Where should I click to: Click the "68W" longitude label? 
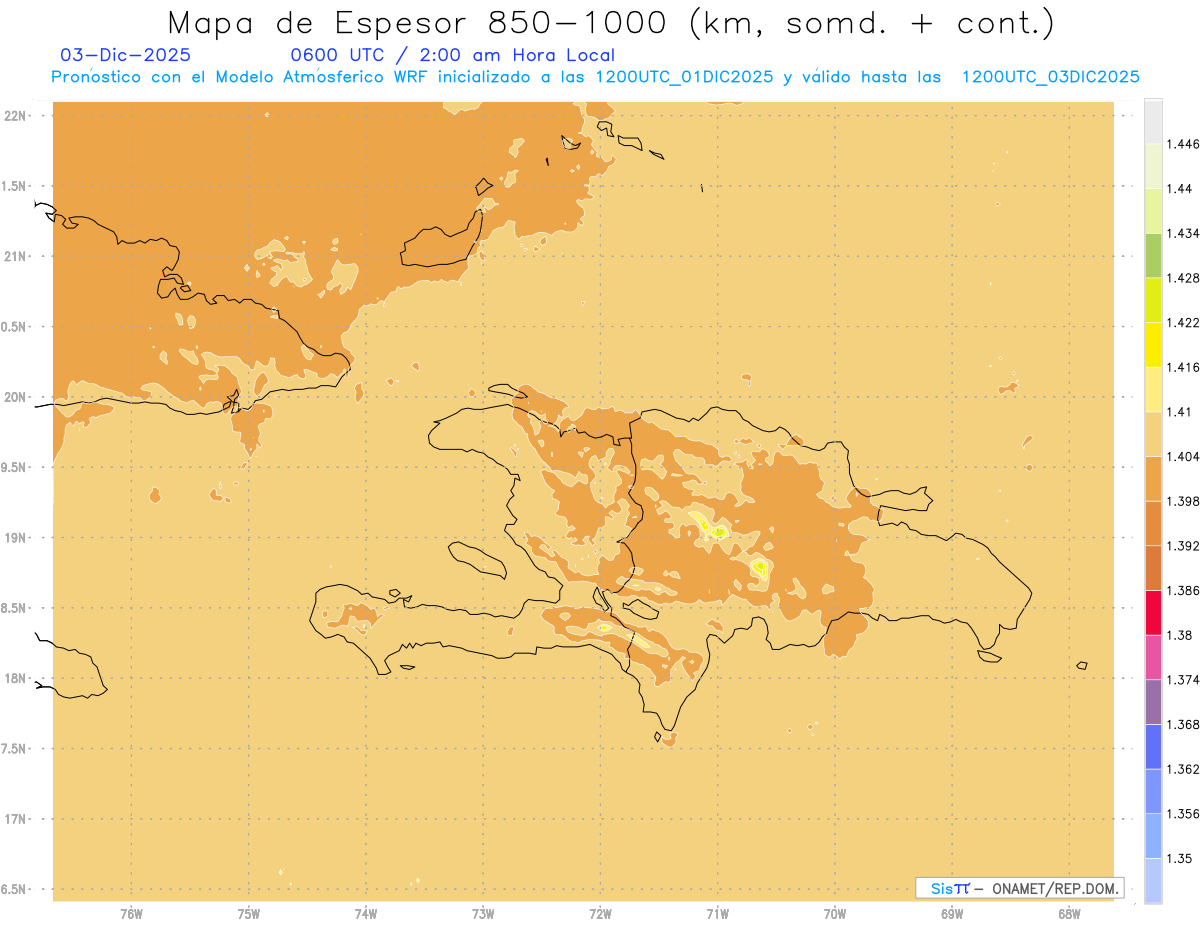1069,913
